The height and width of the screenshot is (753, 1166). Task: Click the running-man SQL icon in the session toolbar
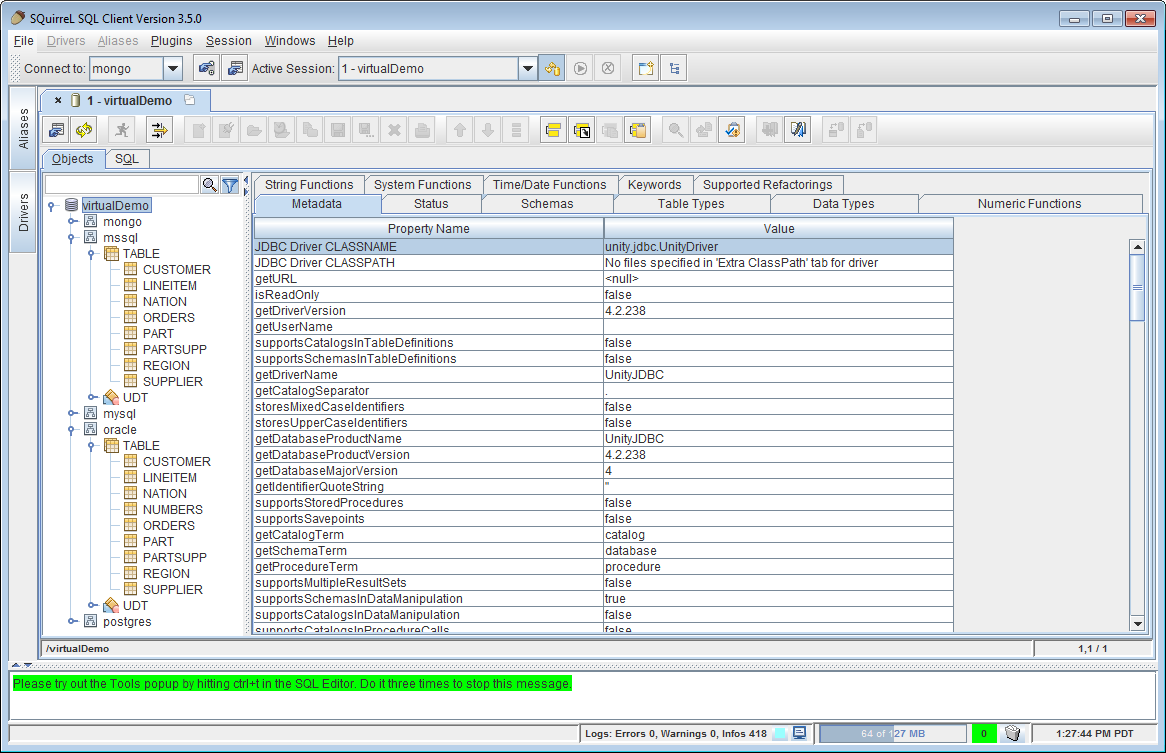tap(121, 130)
